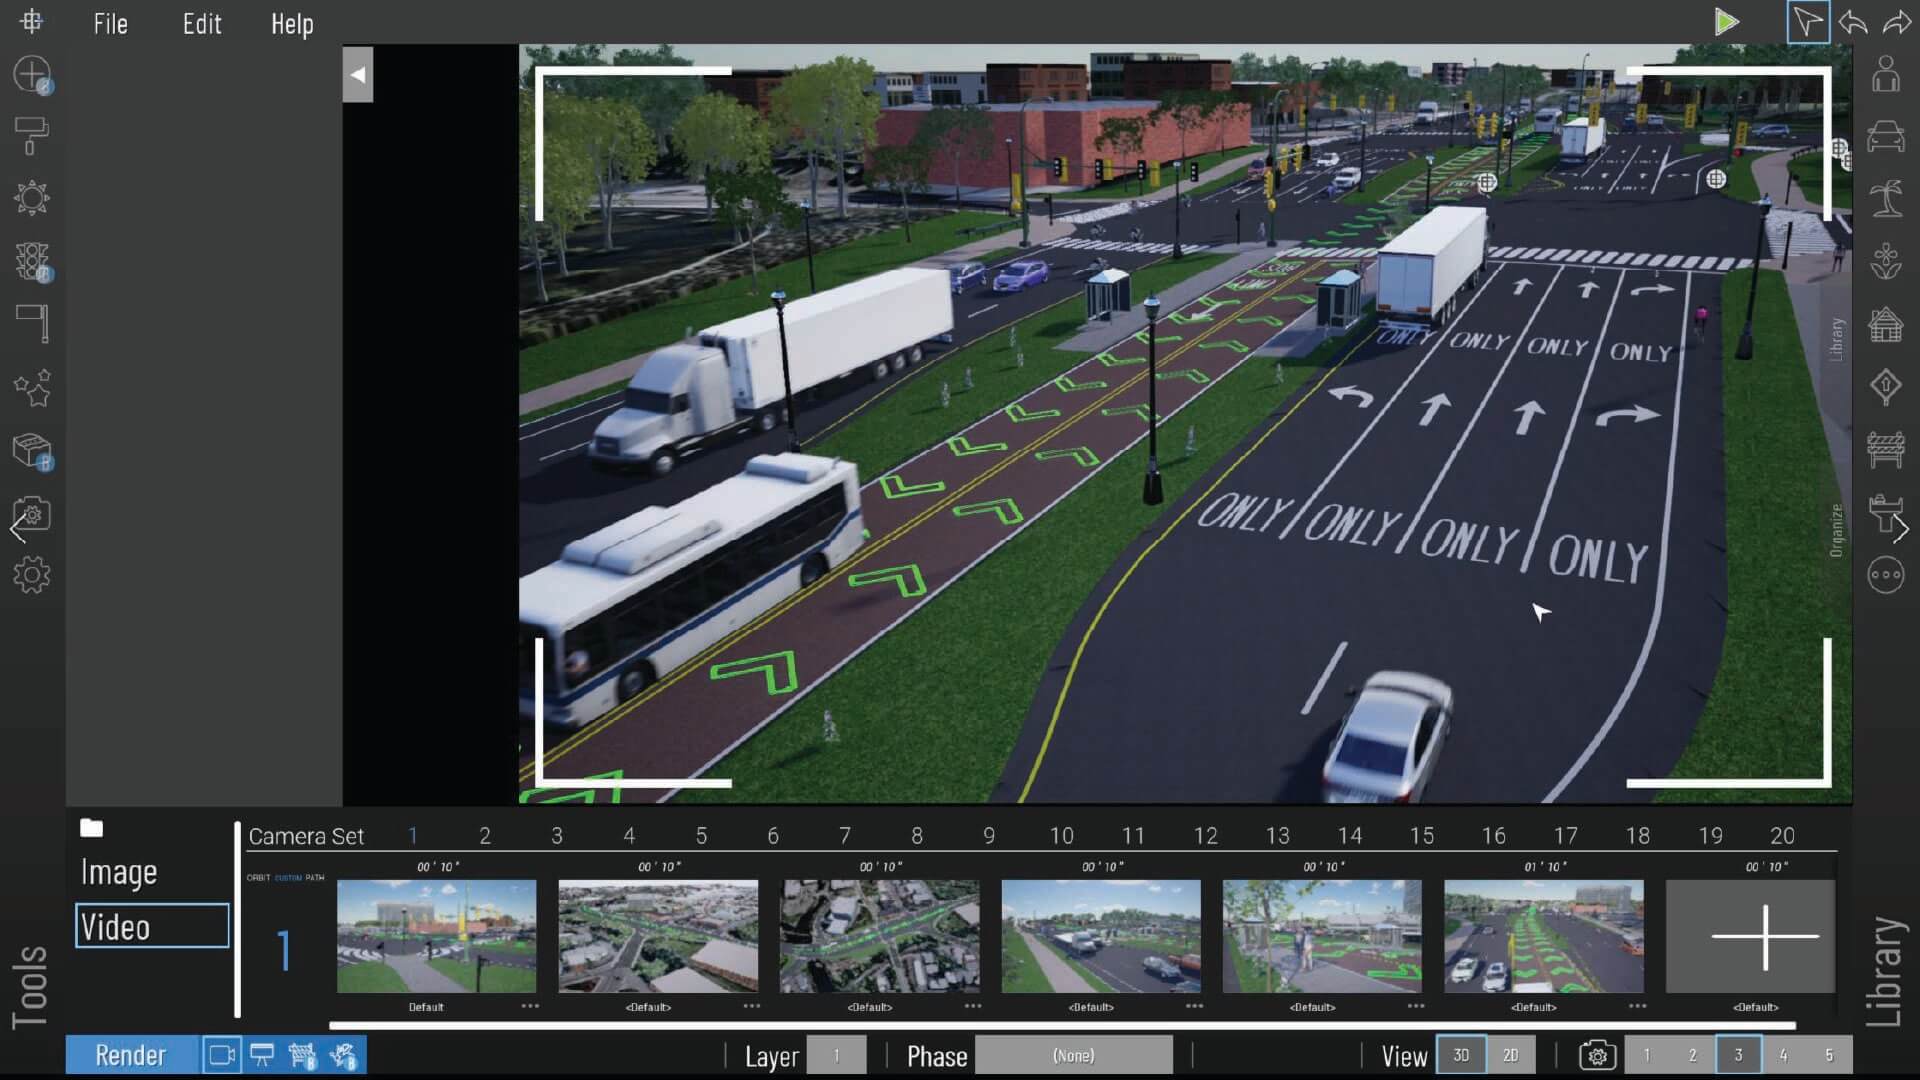This screenshot has height=1080, width=1920.
Task: Click the blue Render button
Action: click(x=131, y=1055)
